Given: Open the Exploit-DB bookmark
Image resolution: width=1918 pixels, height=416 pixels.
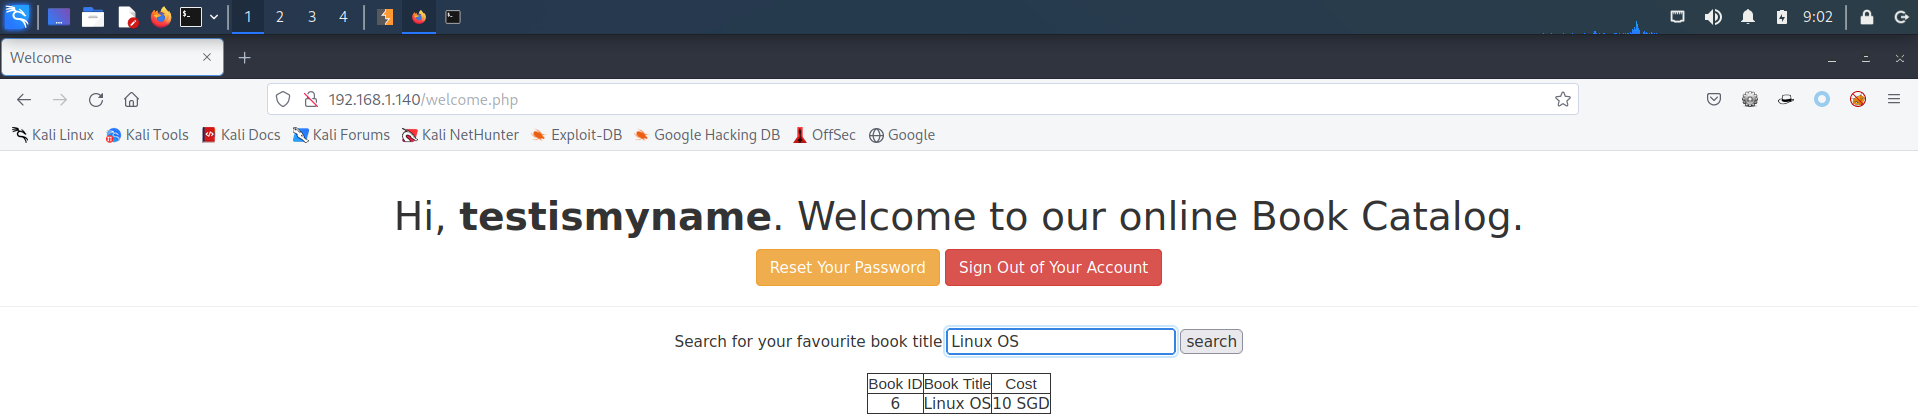Looking at the screenshot, I should tap(576, 135).
